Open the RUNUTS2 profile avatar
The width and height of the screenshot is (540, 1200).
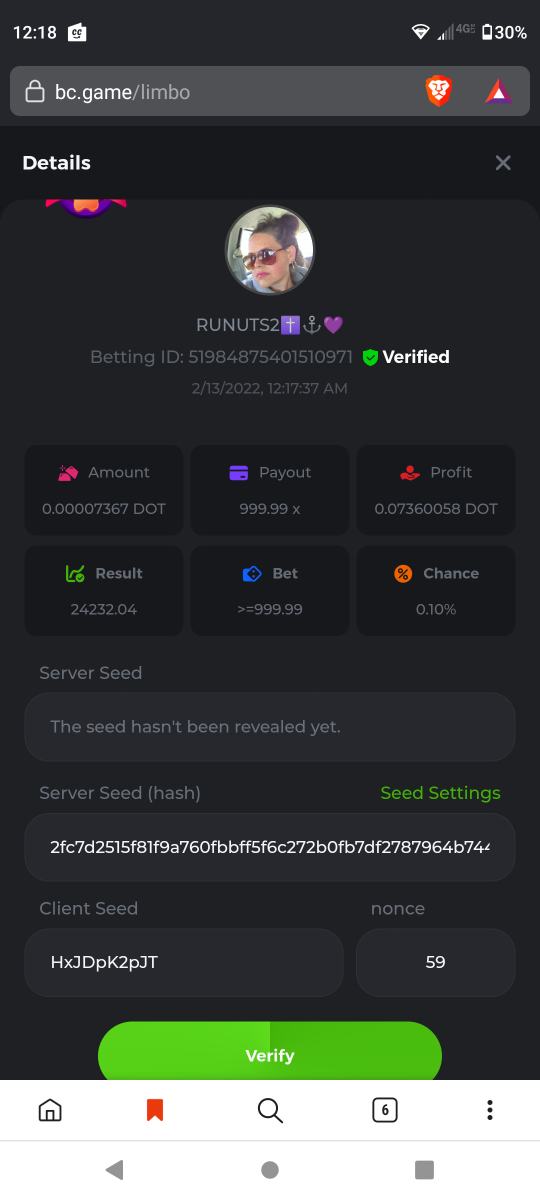point(270,250)
